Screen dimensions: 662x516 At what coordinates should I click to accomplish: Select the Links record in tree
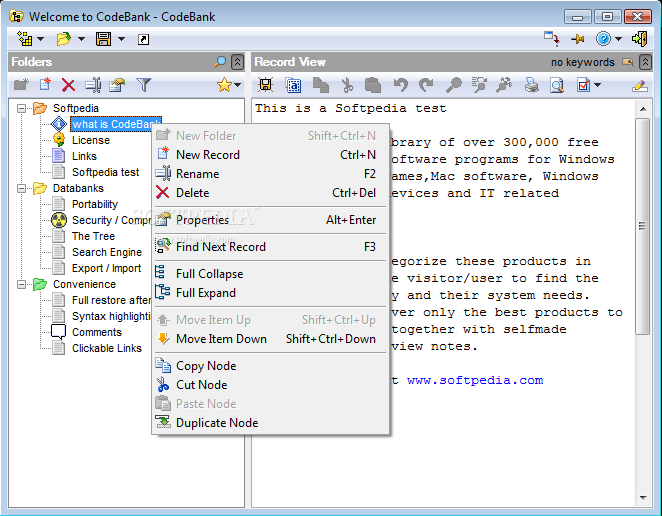(84, 156)
